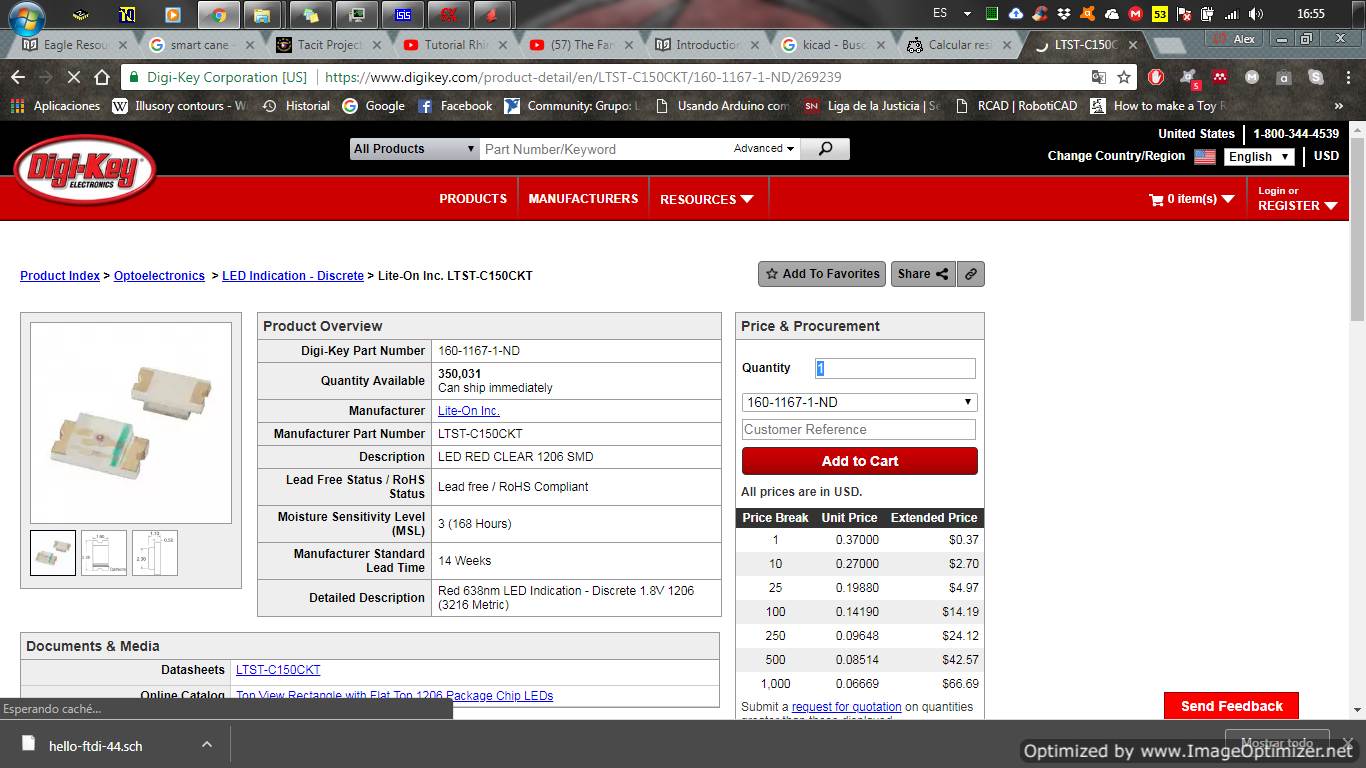Click the Send Feedback button
Viewport: 1366px width, 768px height.
coord(1231,706)
